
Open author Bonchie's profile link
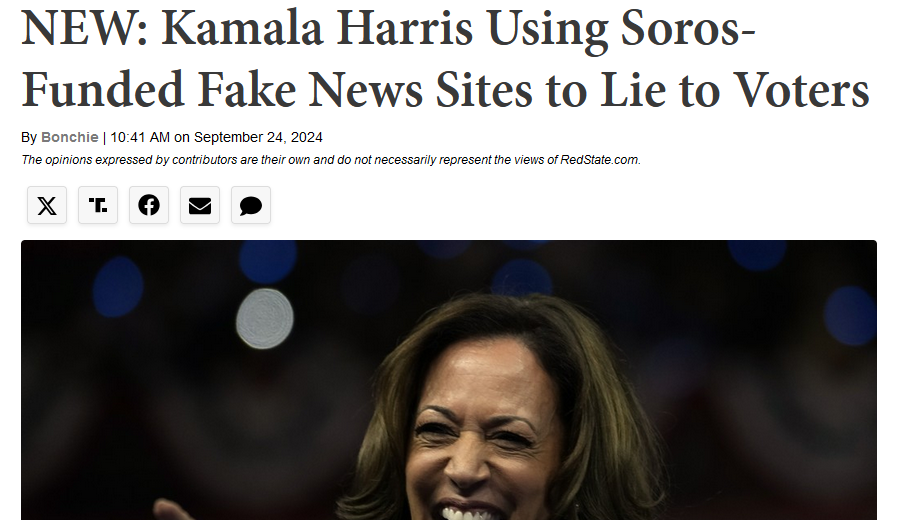(69, 137)
